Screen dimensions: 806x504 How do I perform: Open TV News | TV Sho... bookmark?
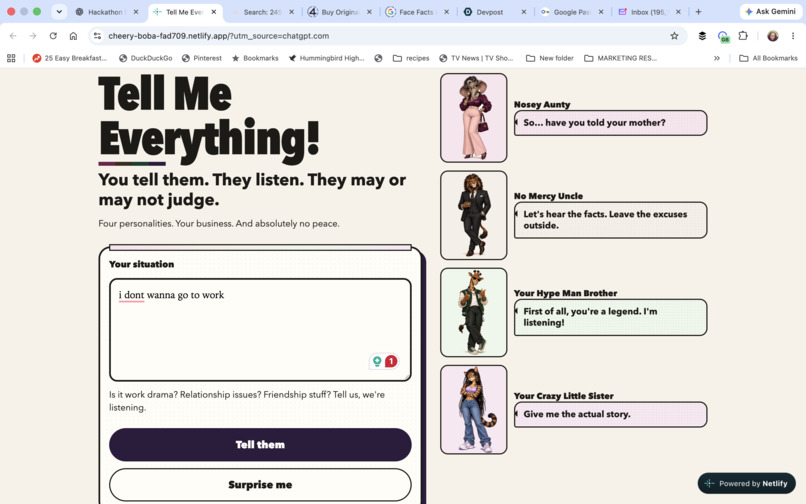point(476,58)
